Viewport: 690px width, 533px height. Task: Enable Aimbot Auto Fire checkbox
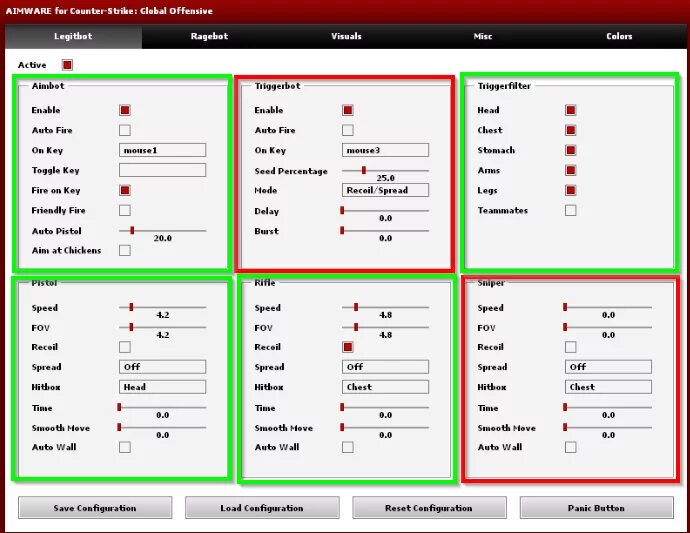(x=125, y=130)
